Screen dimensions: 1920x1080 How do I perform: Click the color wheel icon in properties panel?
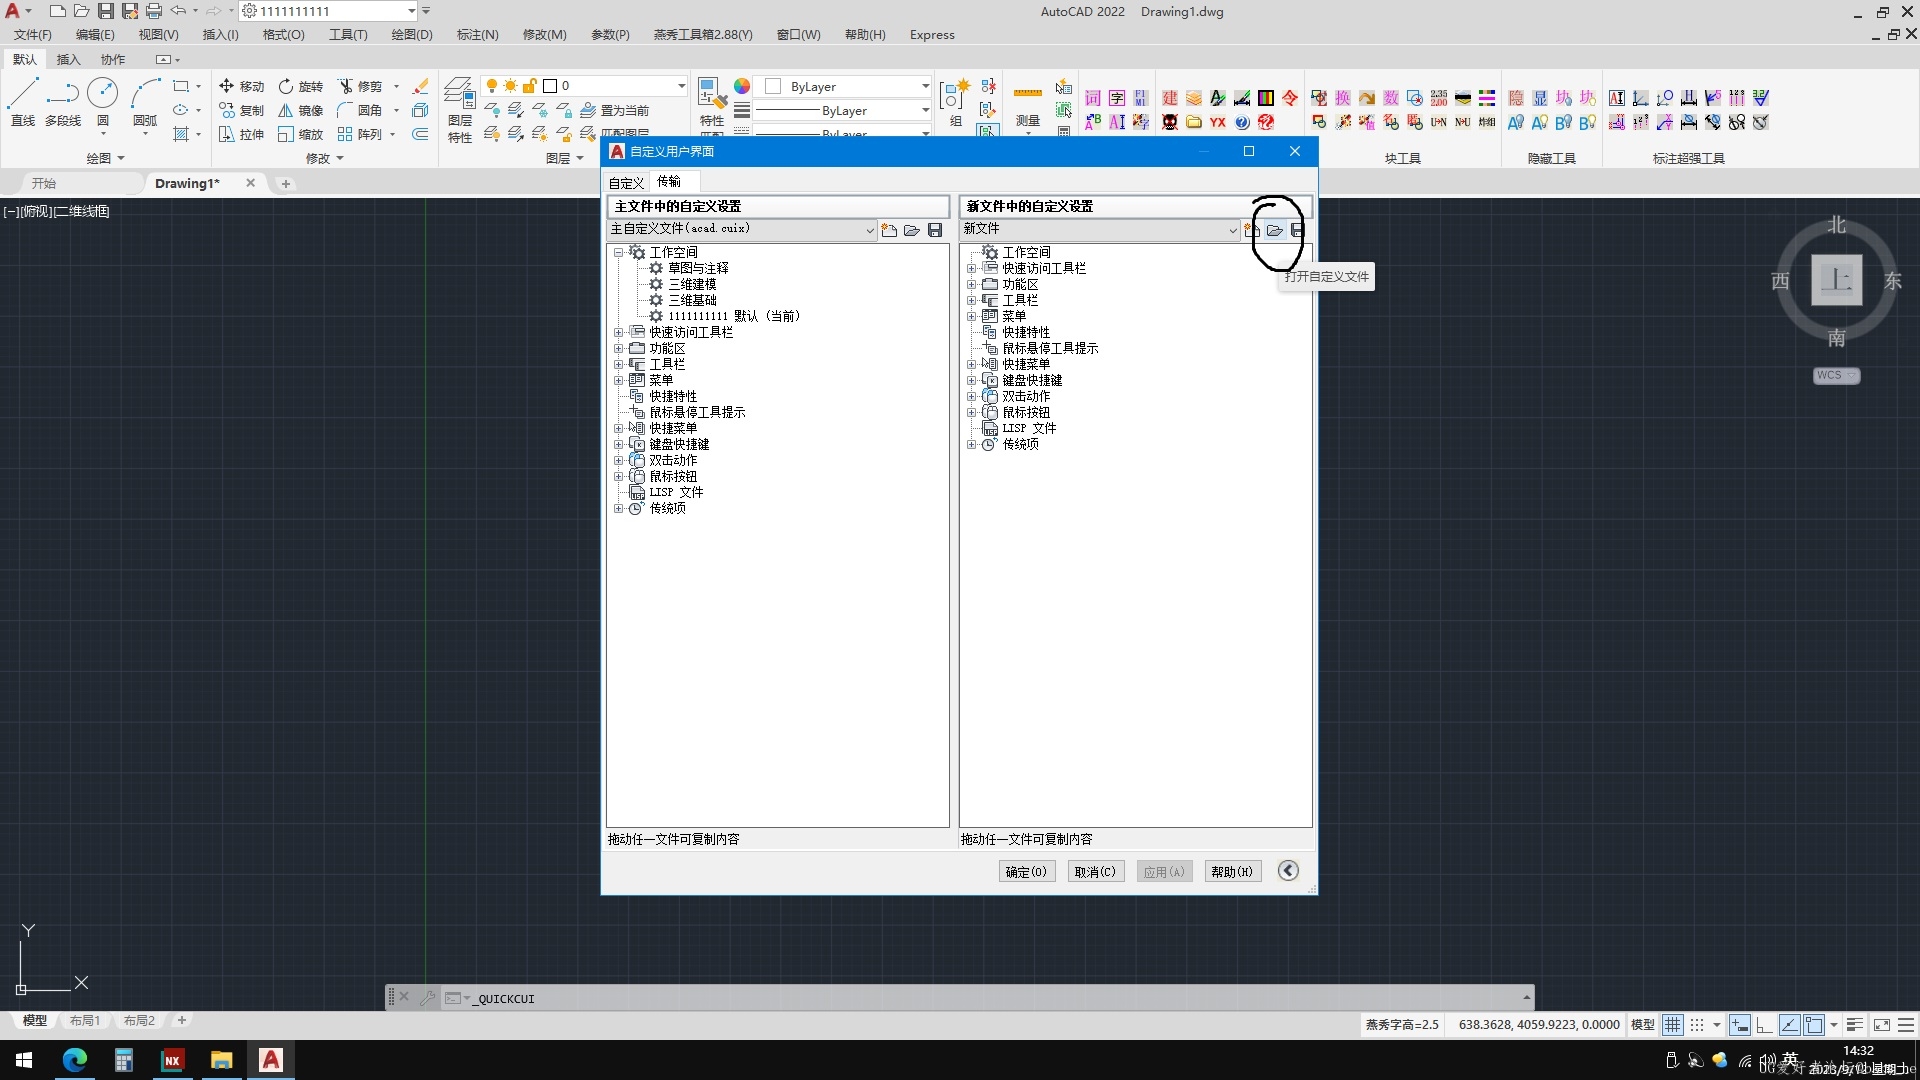tap(742, 87)
